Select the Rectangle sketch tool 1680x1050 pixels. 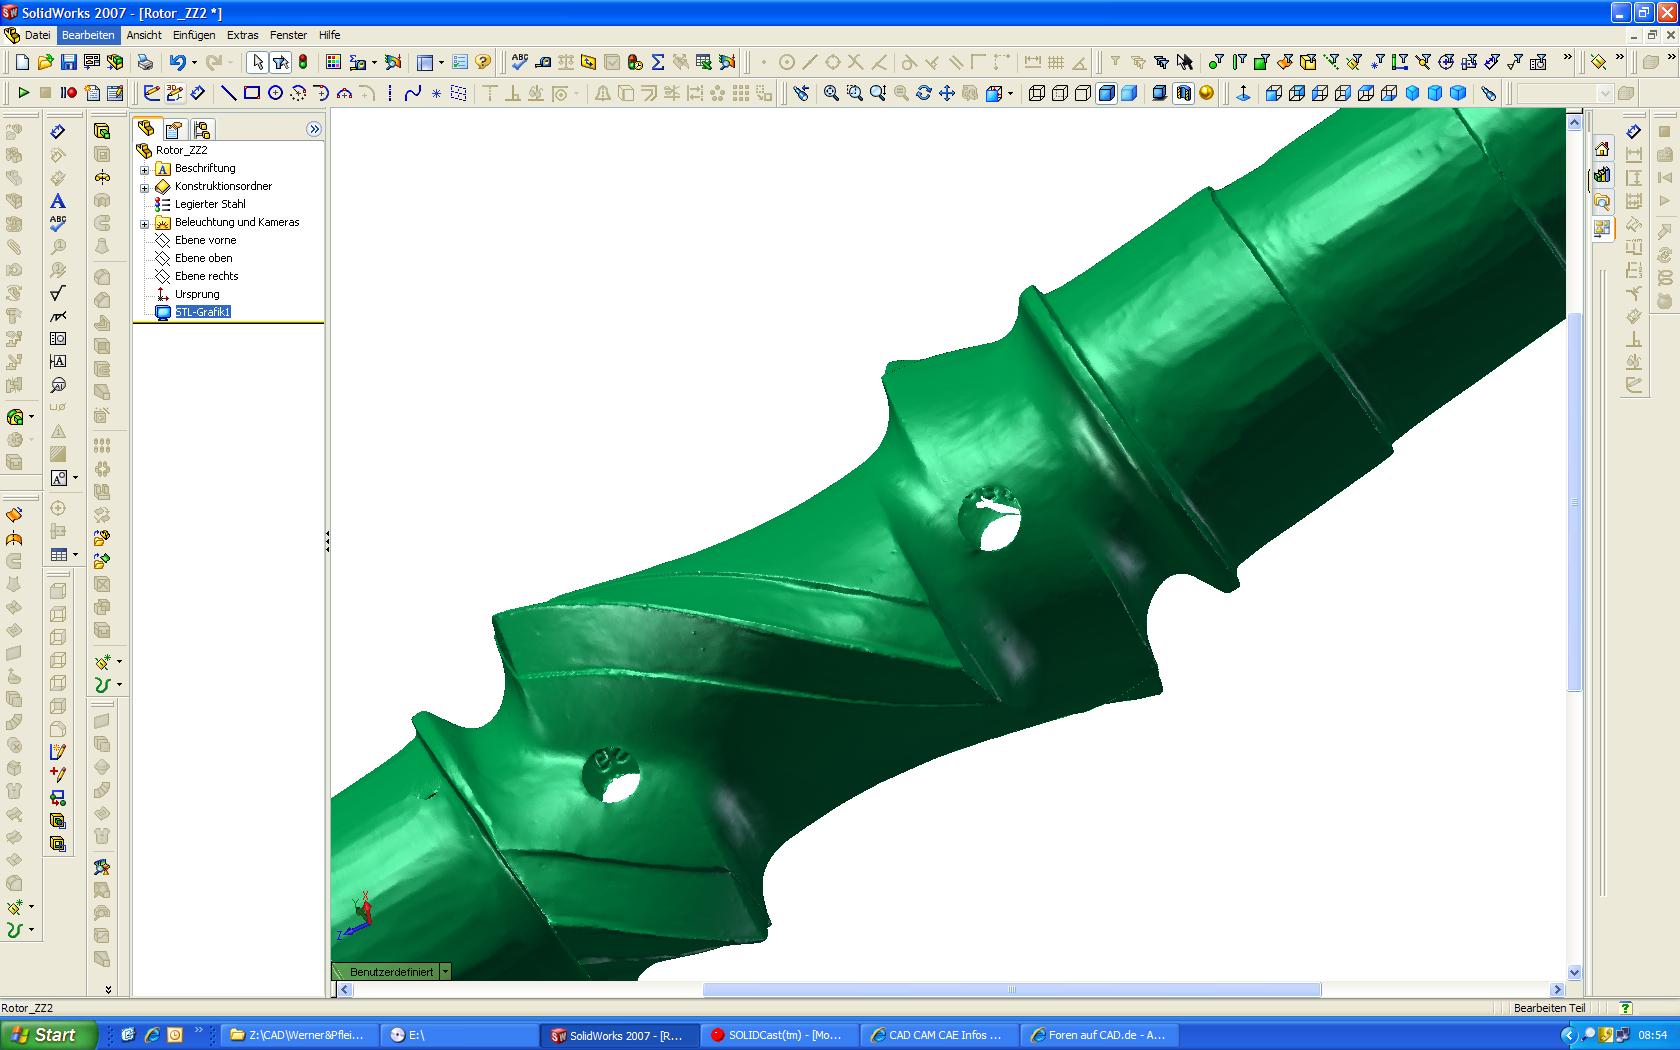coord(252,93)
